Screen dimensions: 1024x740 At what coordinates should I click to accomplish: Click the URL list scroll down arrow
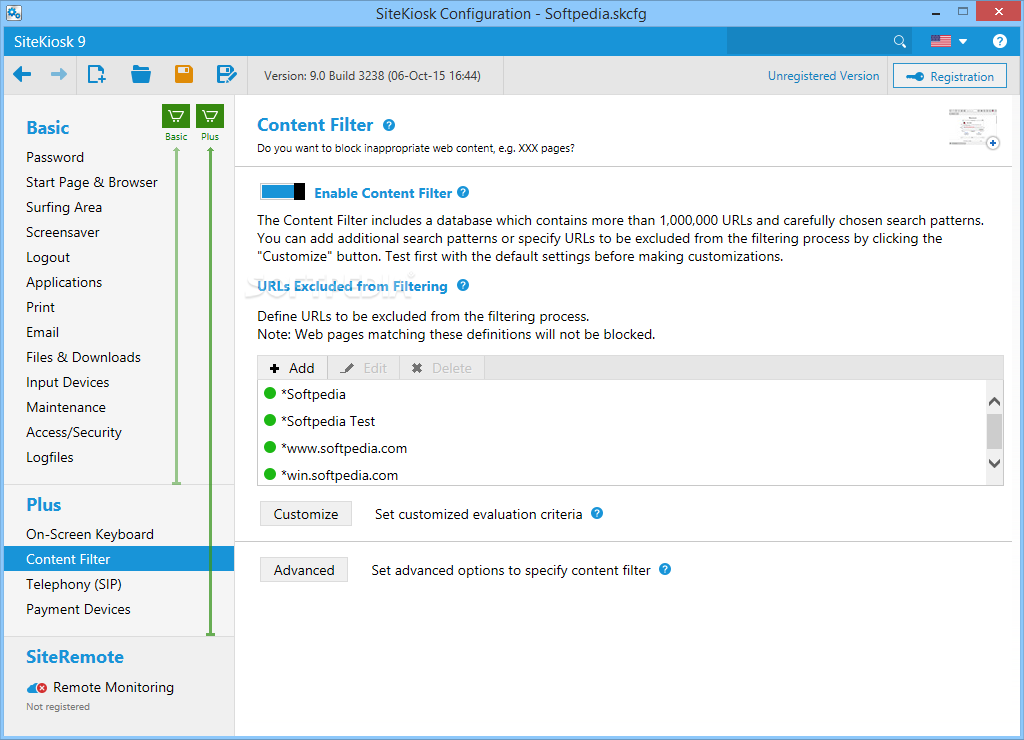pos(995,463)
